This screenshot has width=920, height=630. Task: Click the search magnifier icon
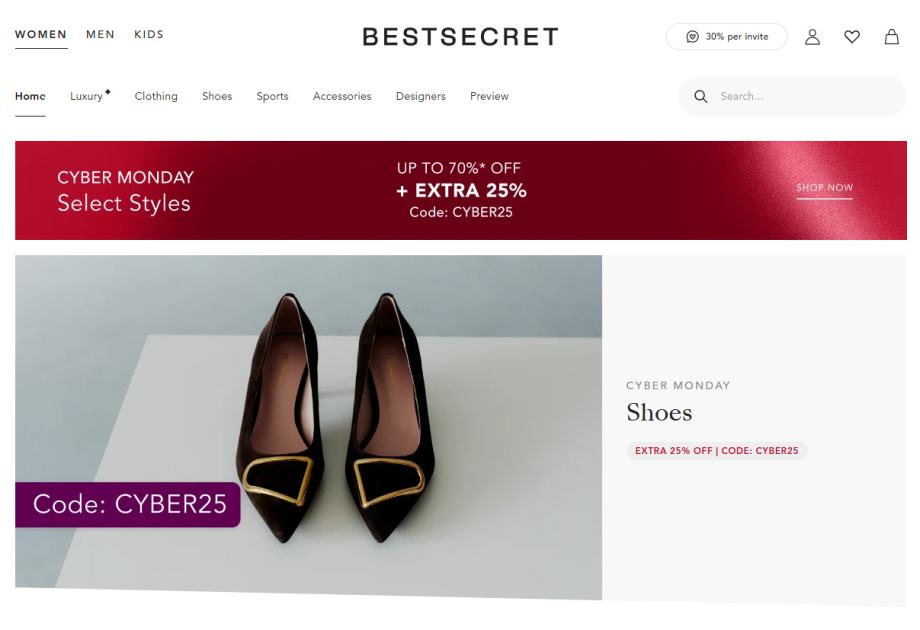[x=701, y=96]
